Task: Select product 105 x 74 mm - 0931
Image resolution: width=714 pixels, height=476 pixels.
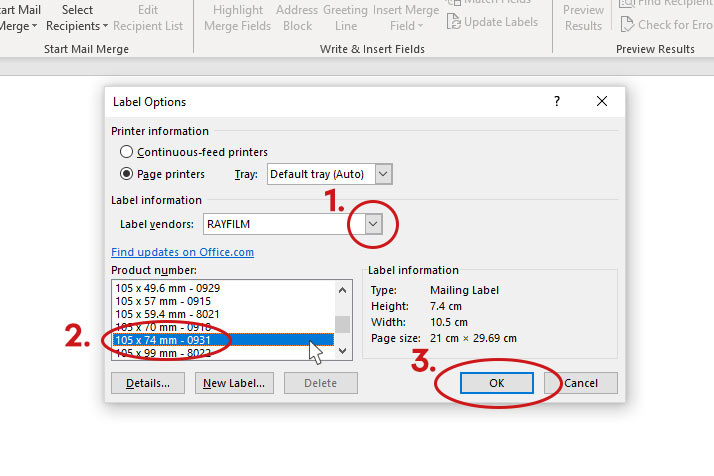Action: pyautogui.click(x=223, y=340)
